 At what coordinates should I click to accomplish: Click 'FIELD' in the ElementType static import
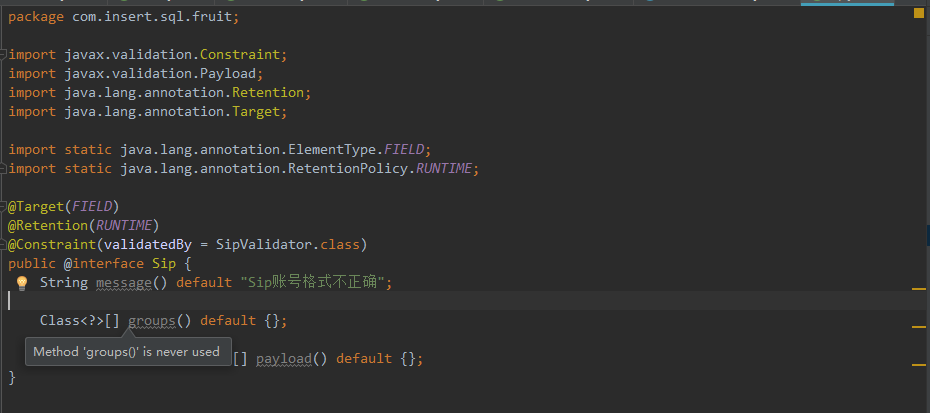pos(403,150)
